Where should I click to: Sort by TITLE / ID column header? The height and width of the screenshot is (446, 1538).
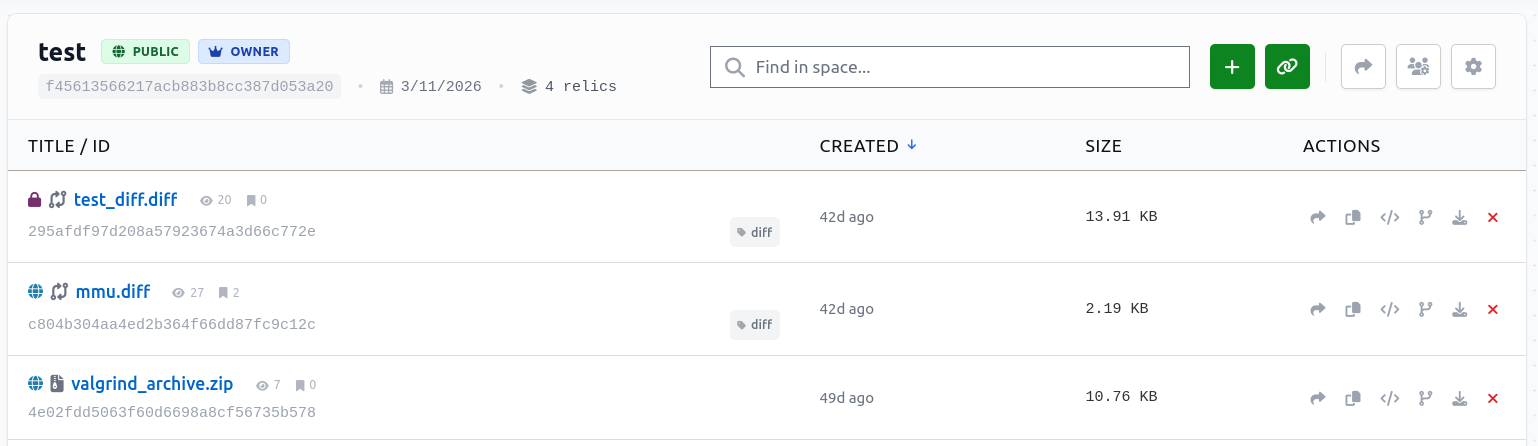tap(69, 146)
